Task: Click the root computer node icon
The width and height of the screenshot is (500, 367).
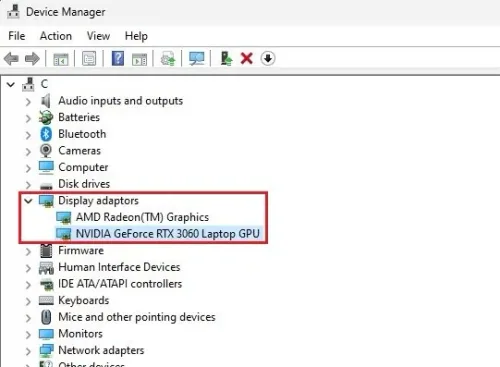Action: [28, 84]
